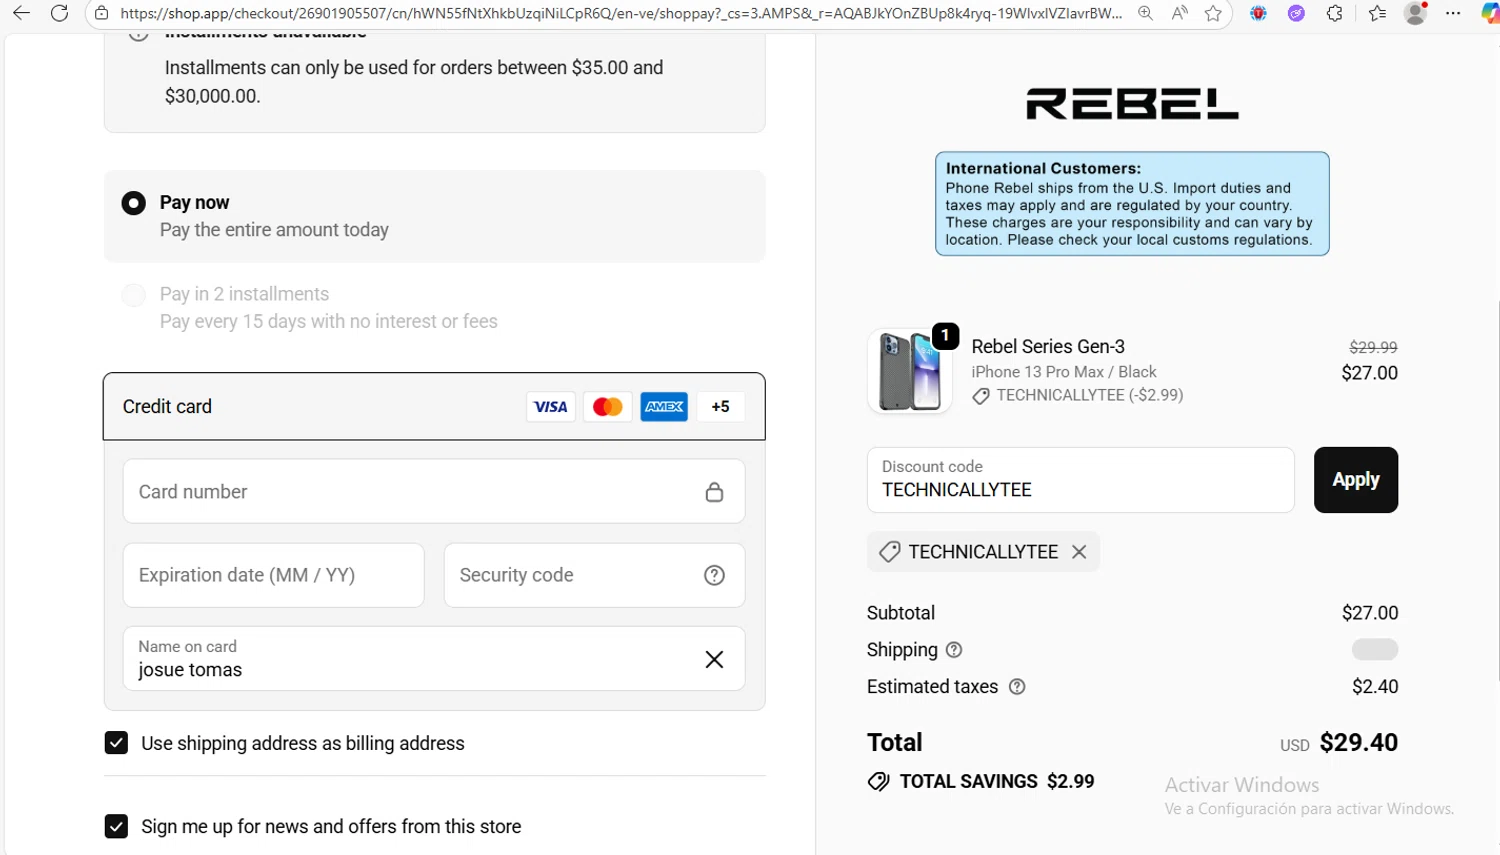Click the Subtotal $27.00 value
The image size is (1500, 855).
pos(1370,613)
